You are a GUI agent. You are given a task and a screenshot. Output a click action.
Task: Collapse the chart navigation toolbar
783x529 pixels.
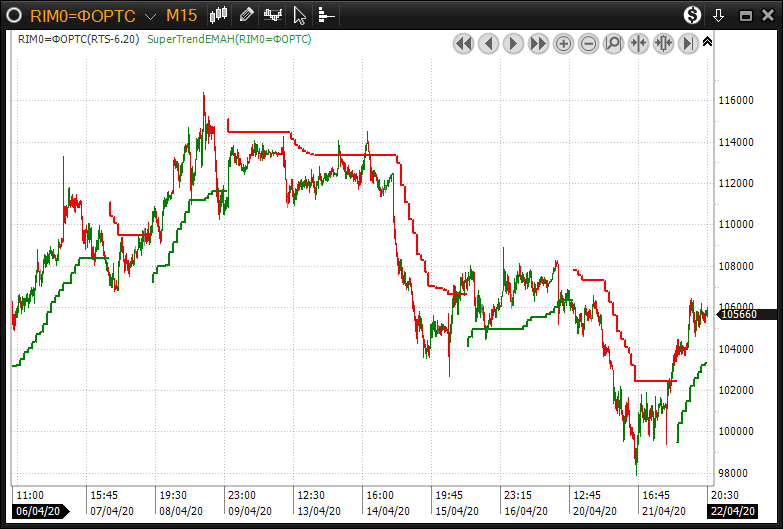coord(708,42)
